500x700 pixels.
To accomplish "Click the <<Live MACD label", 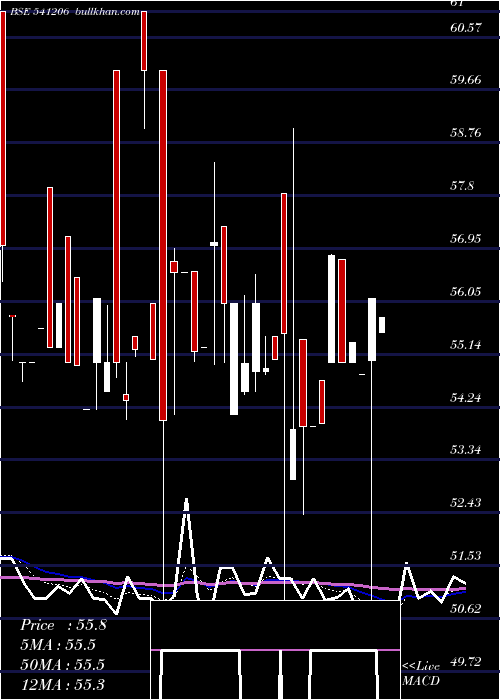I will coord(421,673).
